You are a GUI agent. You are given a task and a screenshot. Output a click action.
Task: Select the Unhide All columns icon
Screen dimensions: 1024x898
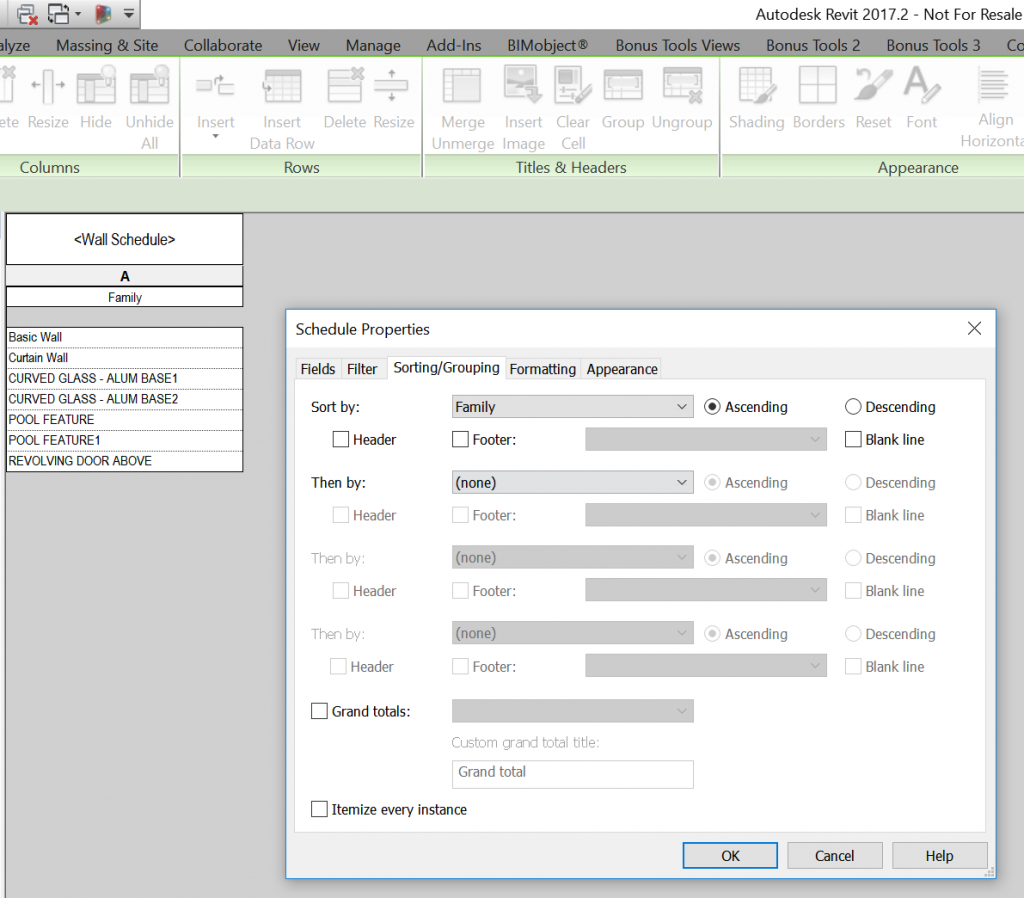pyautogui.click(x=149, y=97)
